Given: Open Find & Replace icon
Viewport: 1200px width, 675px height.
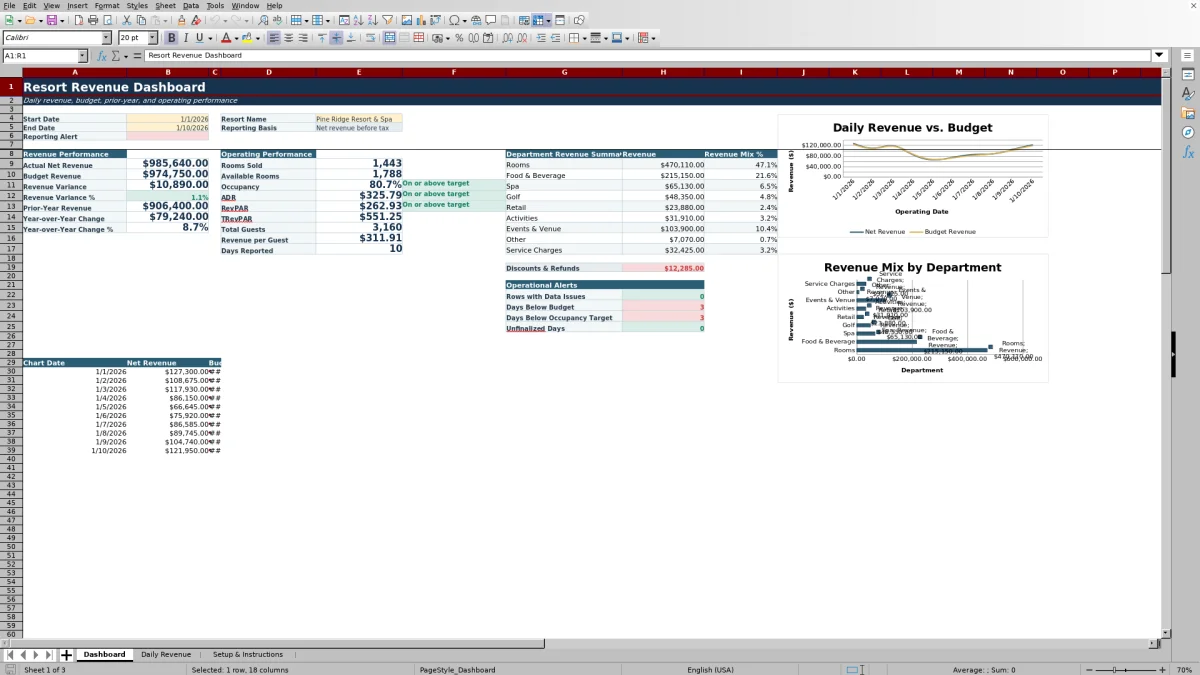Looking at the screenshot, I should coord(263,20).
